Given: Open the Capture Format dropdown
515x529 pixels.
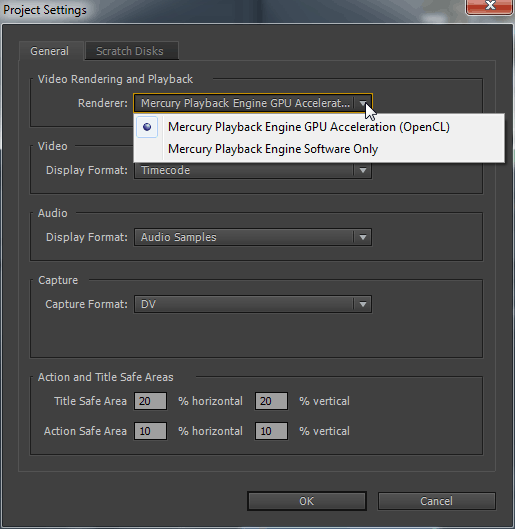Looking at the screenshot, I should point(253,304).
